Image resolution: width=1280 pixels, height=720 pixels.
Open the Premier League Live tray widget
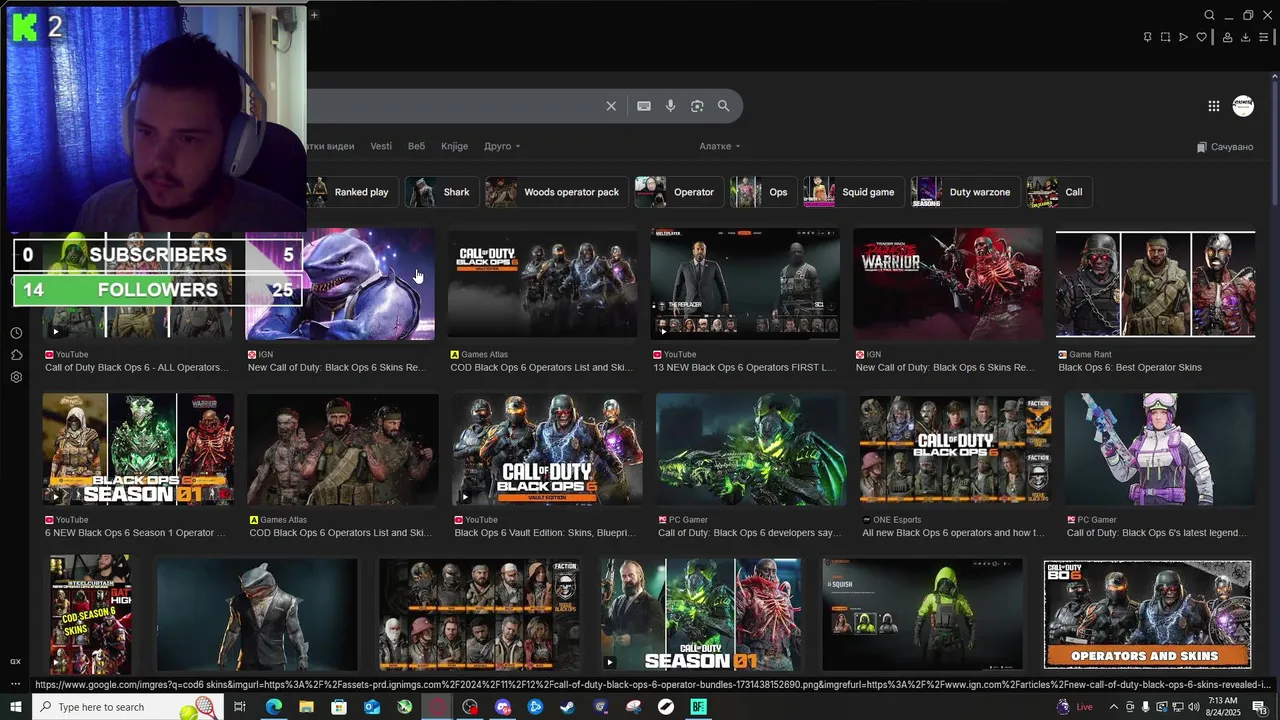tap(1076, 707)
